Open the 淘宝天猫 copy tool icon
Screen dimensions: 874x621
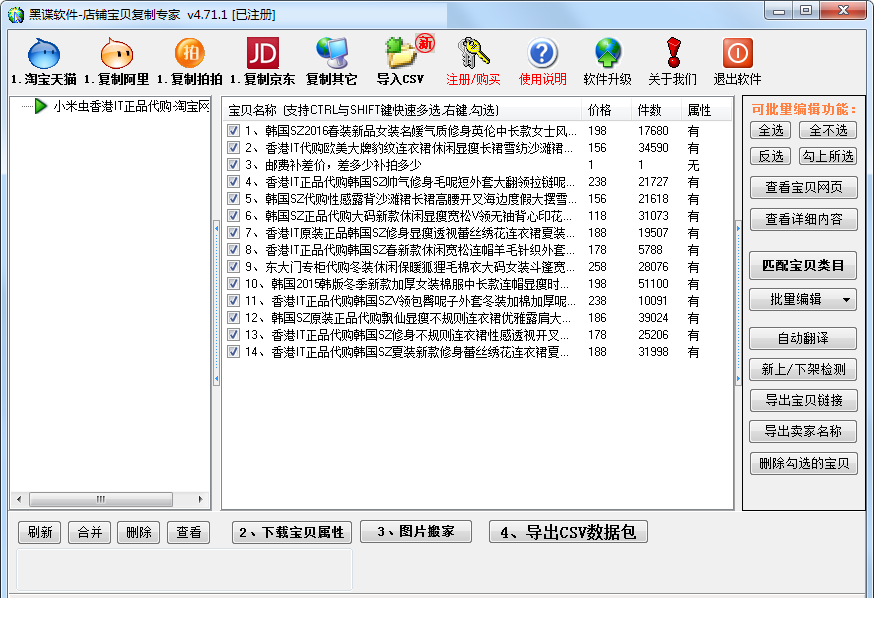tap(43, 54)
